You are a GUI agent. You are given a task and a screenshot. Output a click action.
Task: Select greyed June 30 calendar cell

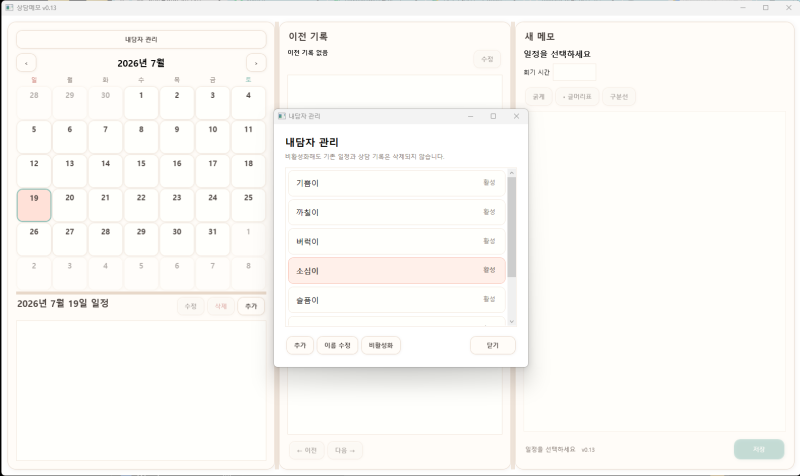tap(106, 103)
